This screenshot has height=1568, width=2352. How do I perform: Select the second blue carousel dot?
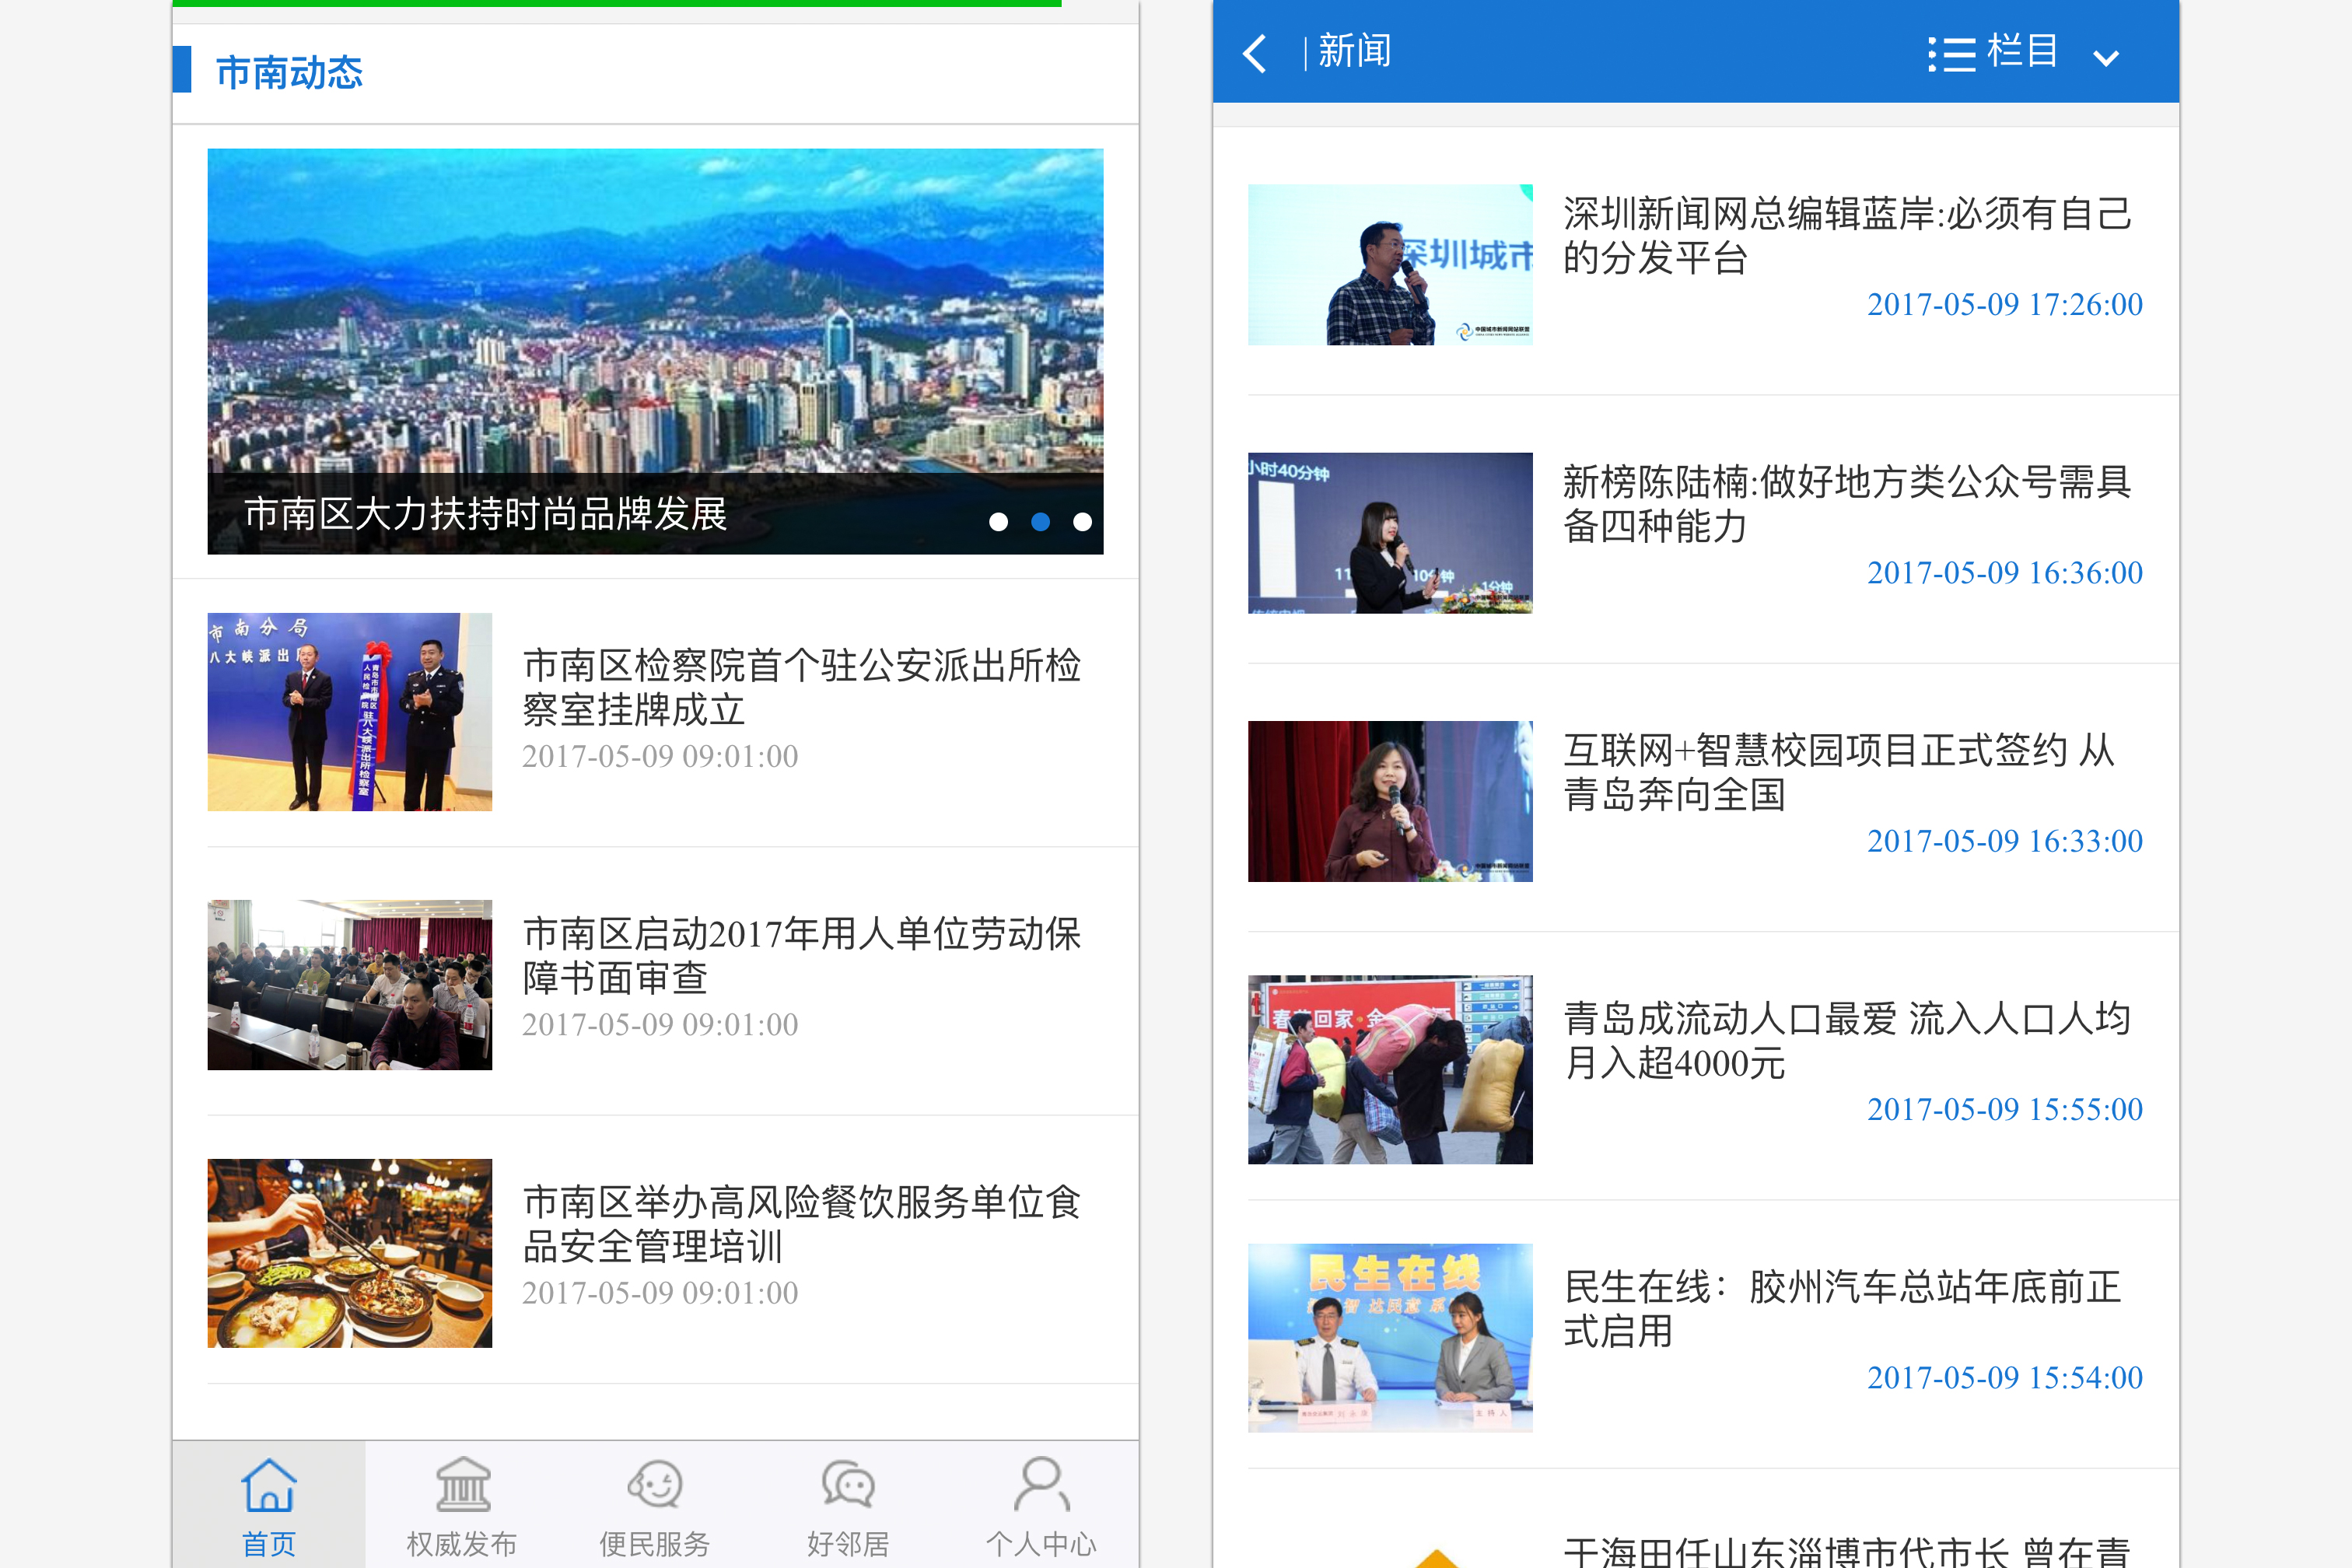coord(1040,522)
